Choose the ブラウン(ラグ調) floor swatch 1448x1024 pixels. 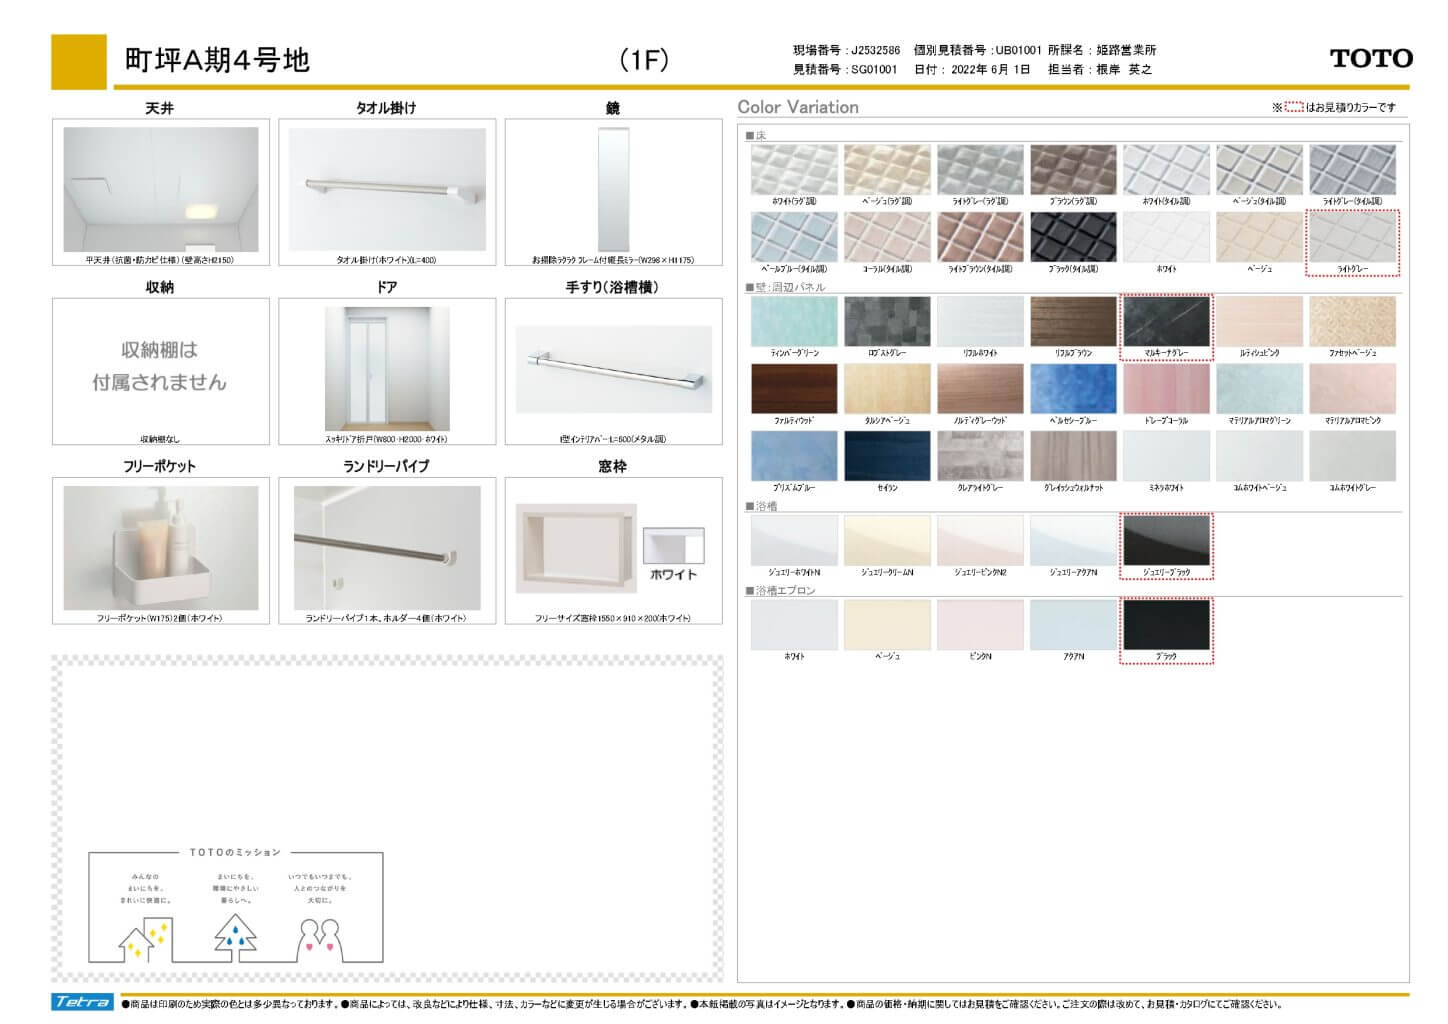(1073, 169)
